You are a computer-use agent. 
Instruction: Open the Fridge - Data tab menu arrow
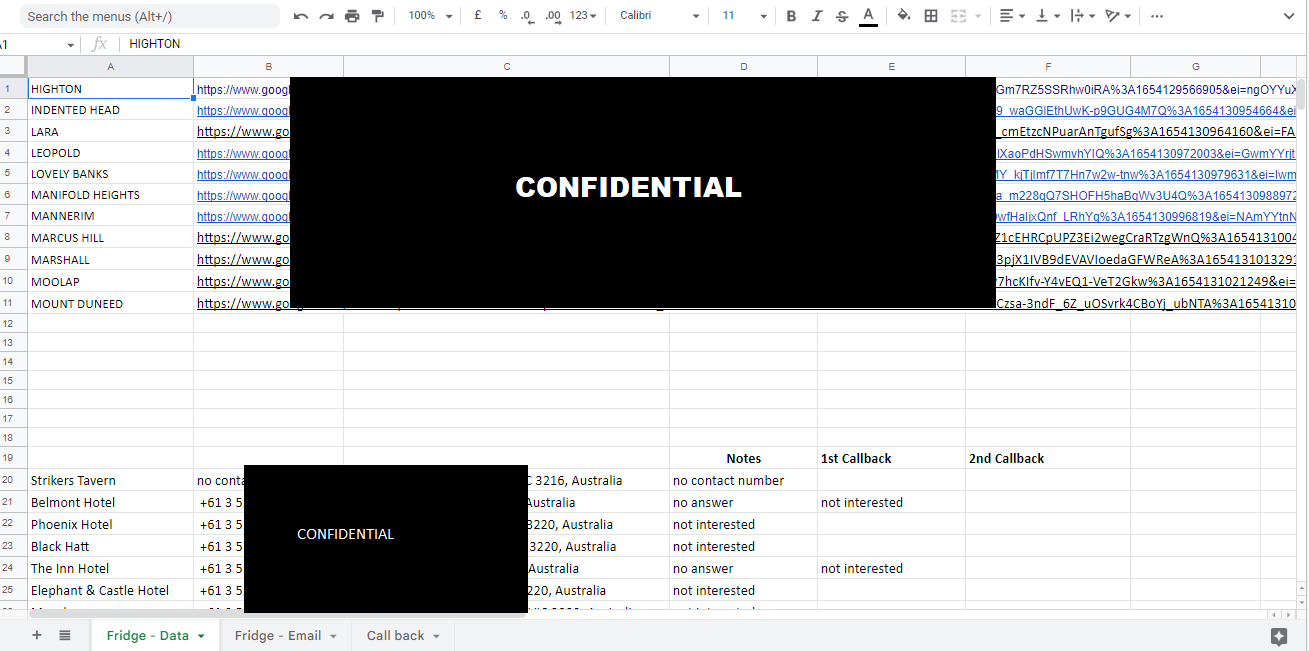coord(201,636)
